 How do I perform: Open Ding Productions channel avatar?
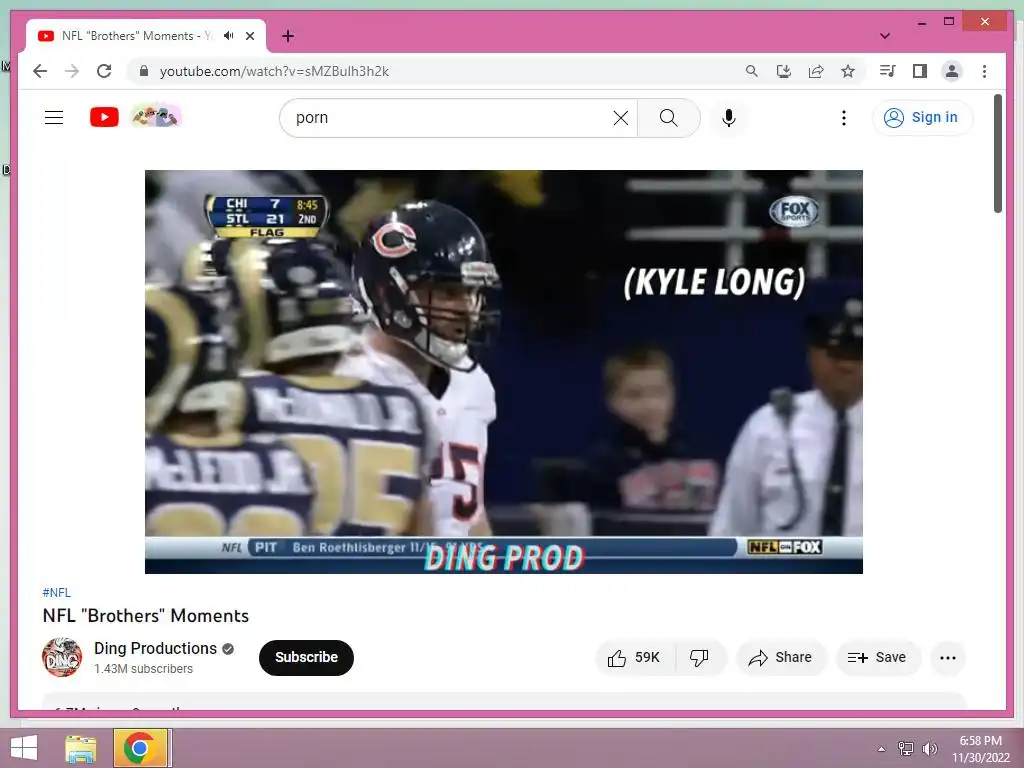click(62, 657)
